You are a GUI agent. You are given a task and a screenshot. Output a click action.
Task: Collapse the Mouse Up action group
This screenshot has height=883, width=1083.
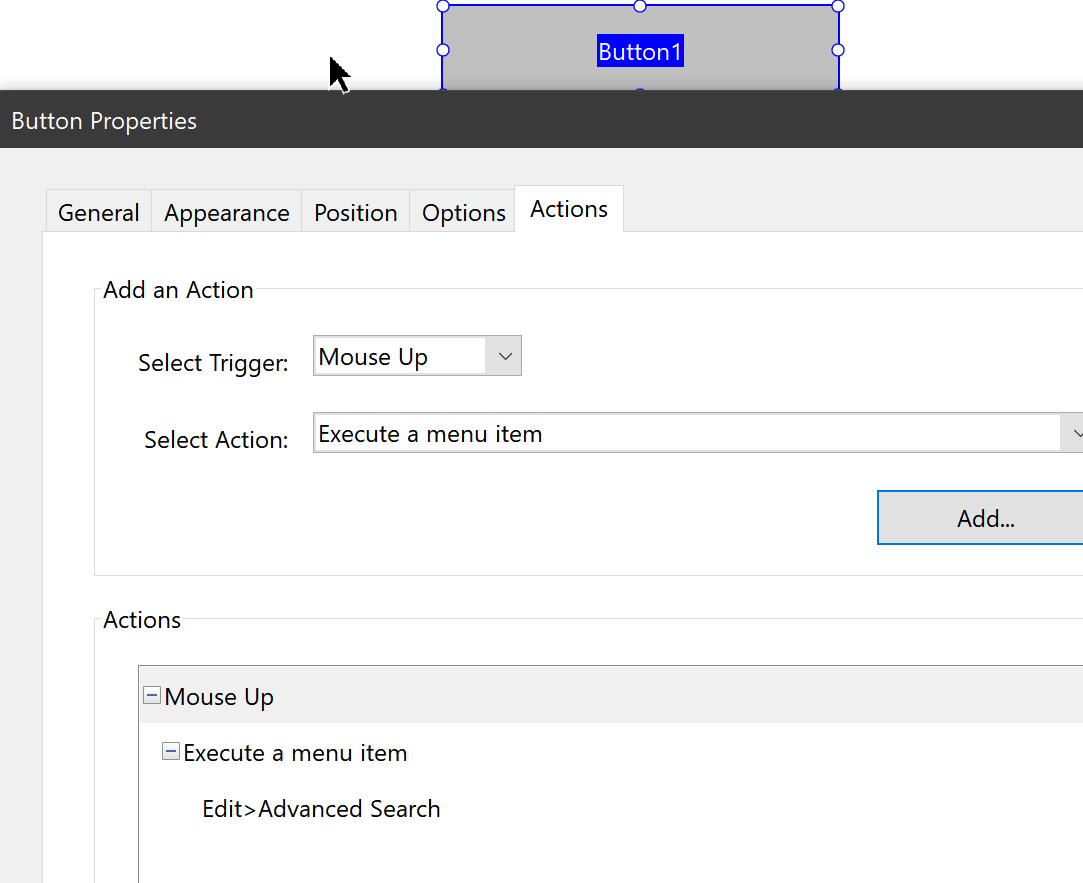coord(151,695)
